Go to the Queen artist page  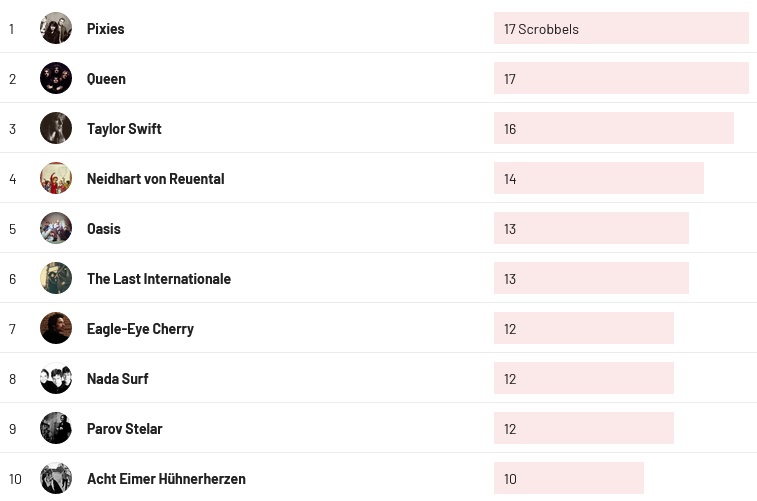tap(106, 79)
